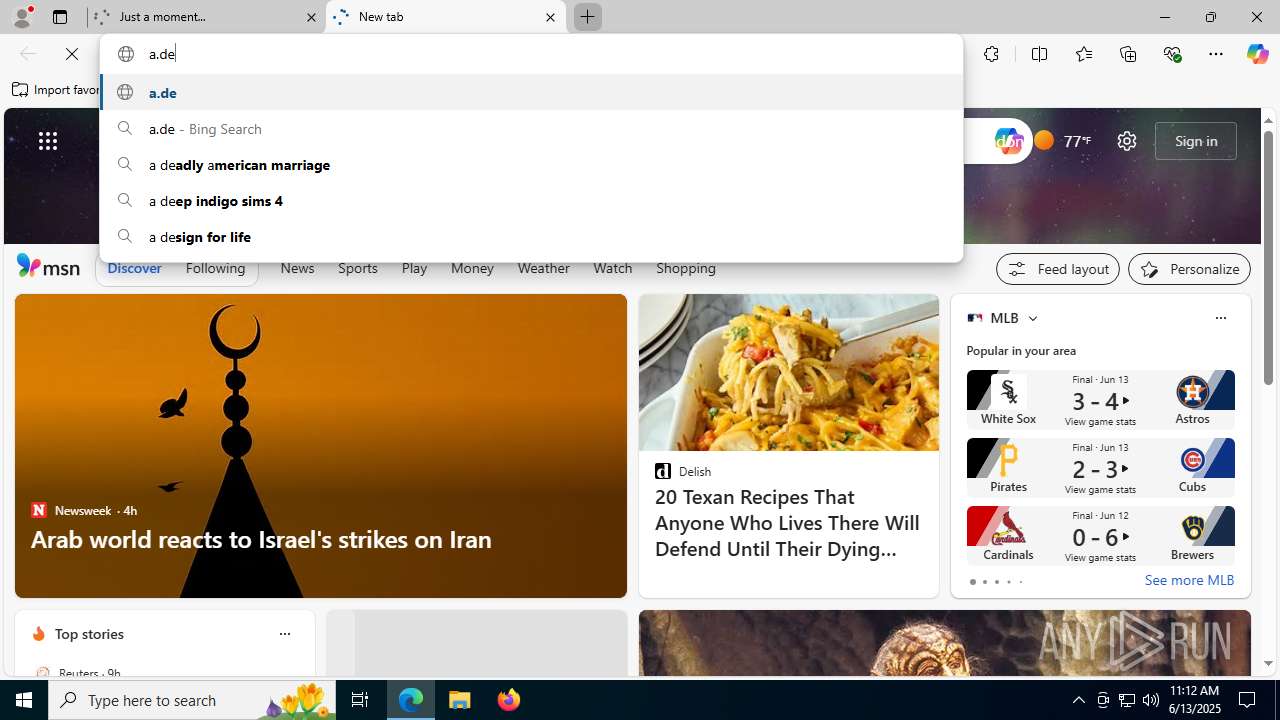Click the weather 77°F indicator
The height and width of the screenshot is (720, 1280).
(1062, 141)
